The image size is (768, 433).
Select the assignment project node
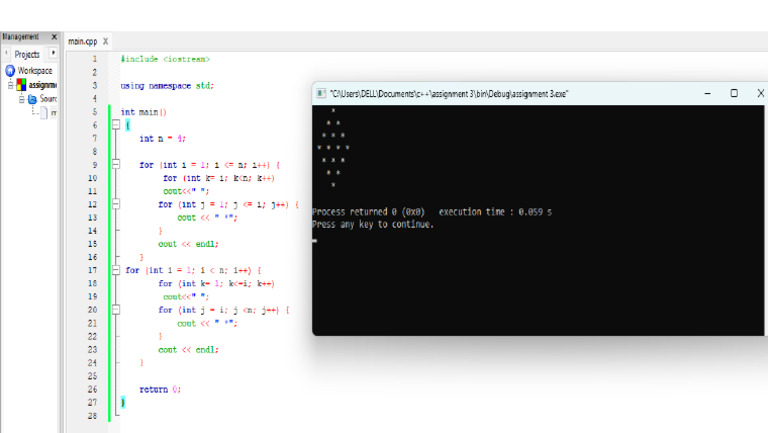[x=43, y=85]
